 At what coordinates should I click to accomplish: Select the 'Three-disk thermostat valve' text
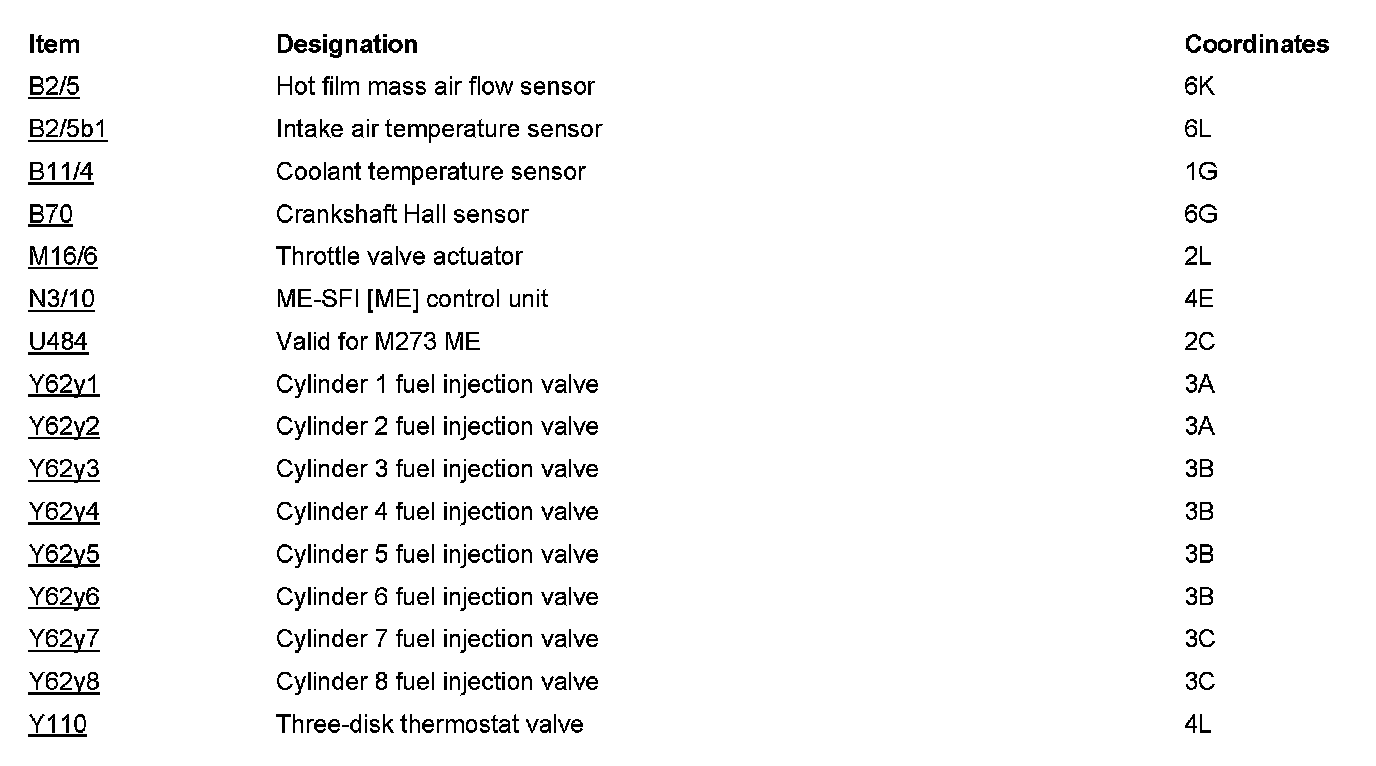coord(430,724)
